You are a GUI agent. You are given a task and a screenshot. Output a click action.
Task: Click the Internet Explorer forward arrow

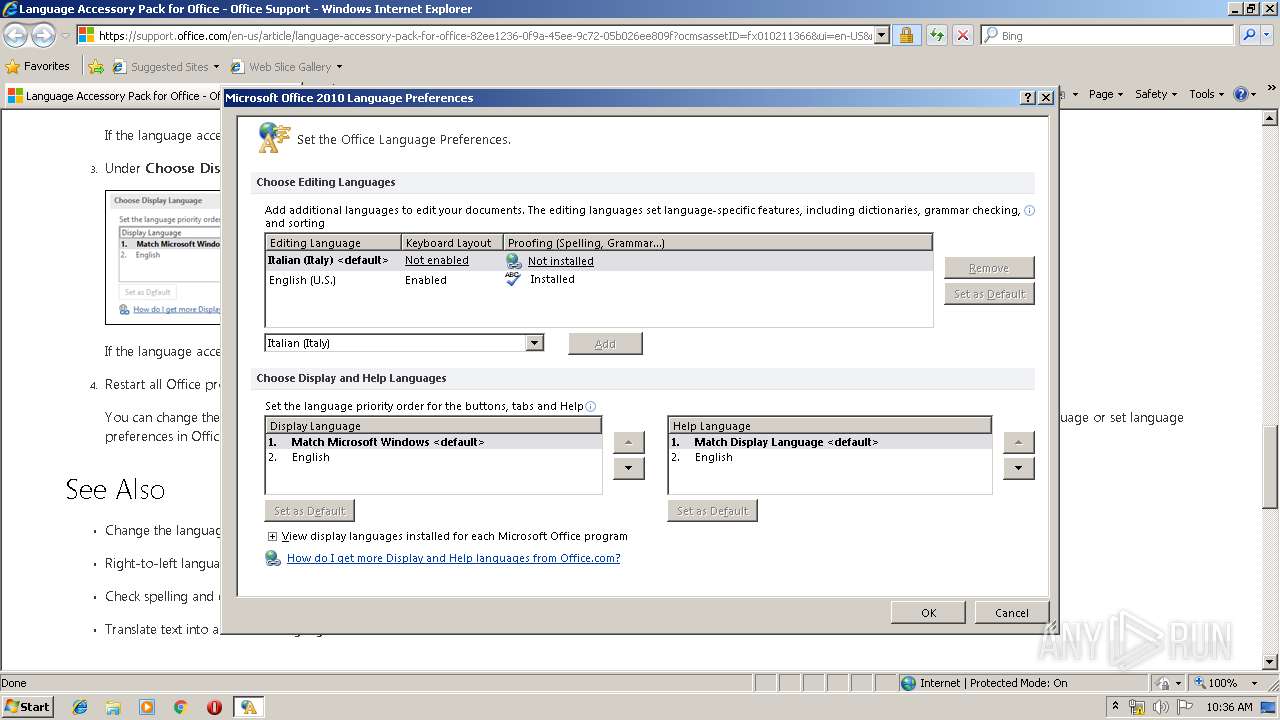(x=43, y=35)
